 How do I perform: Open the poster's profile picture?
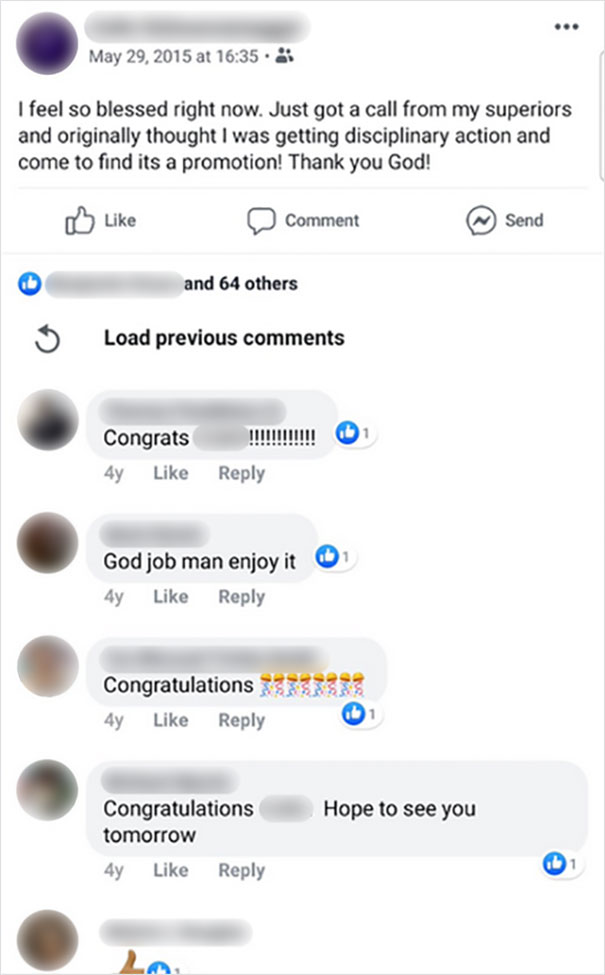[46, 44]
